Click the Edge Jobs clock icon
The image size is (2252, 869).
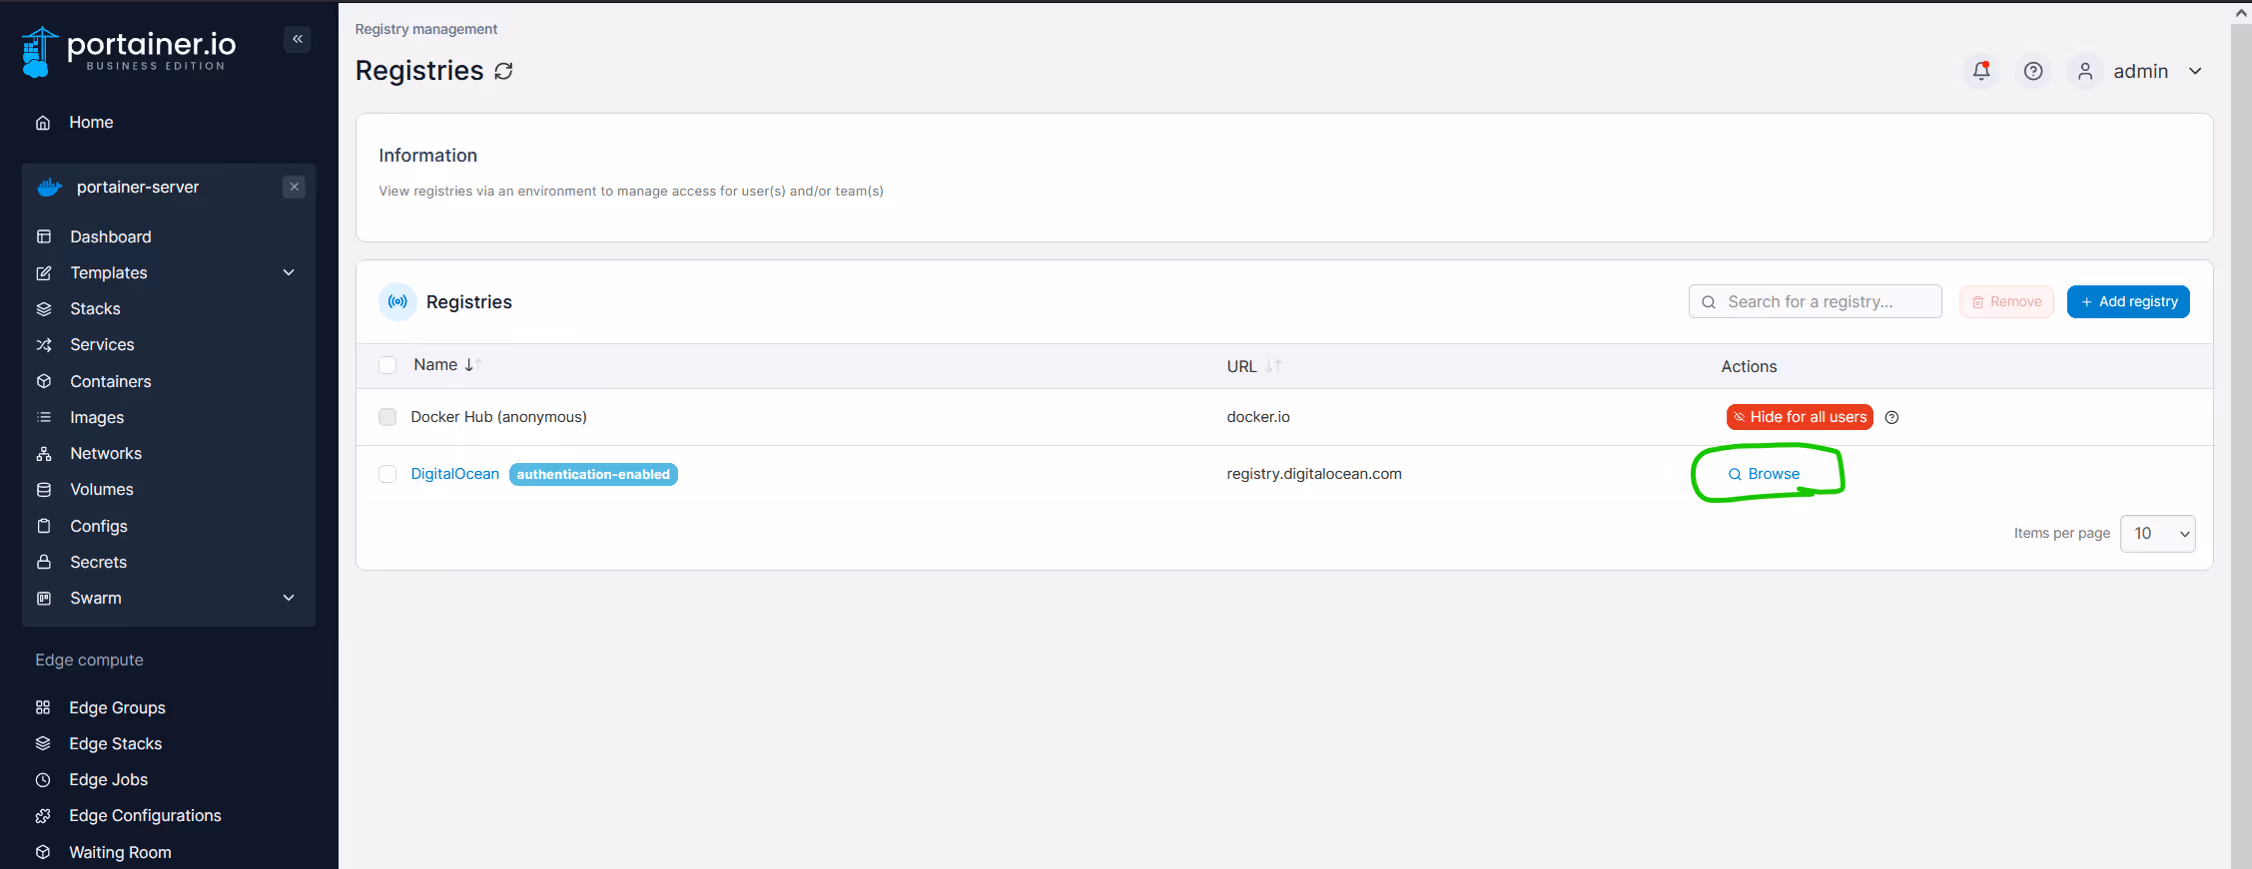point(43,780)
